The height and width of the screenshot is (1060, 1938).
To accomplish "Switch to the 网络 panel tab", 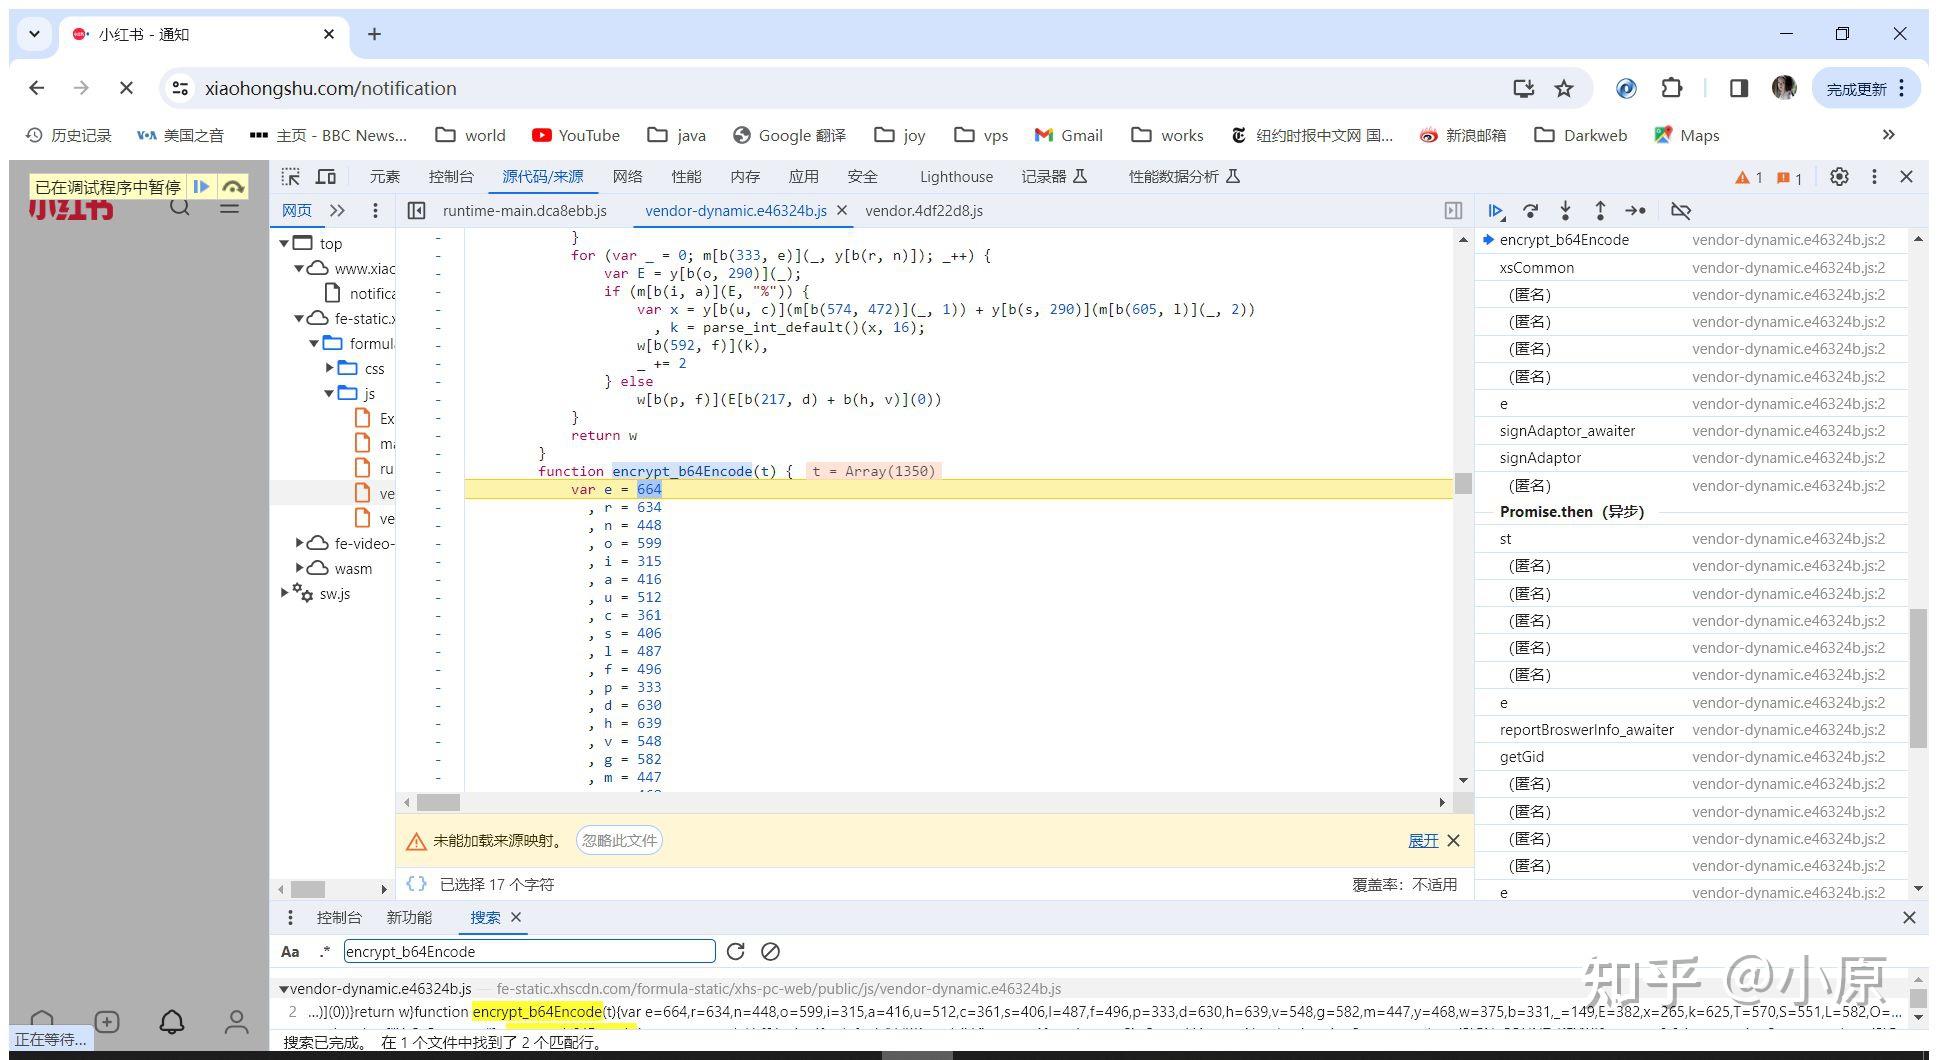I will click(x=627, y=176).
